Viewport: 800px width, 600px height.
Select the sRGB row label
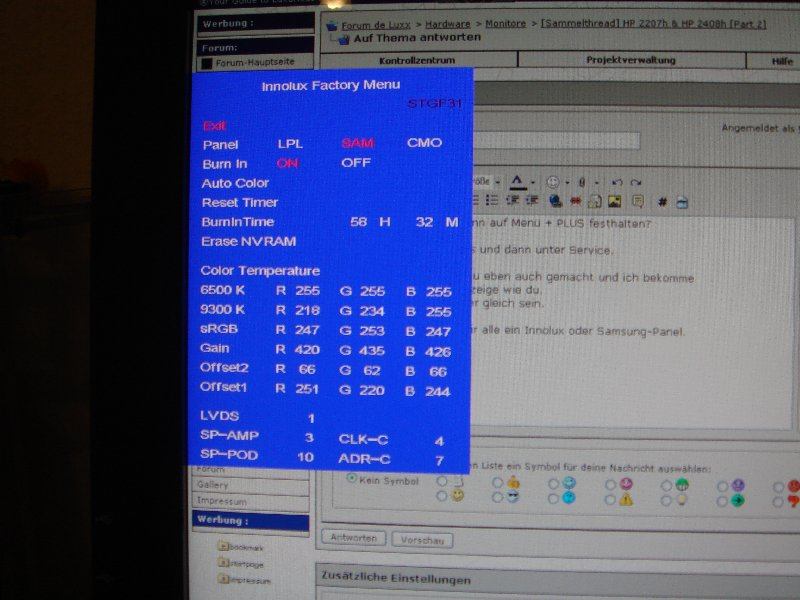pos(219,329)
